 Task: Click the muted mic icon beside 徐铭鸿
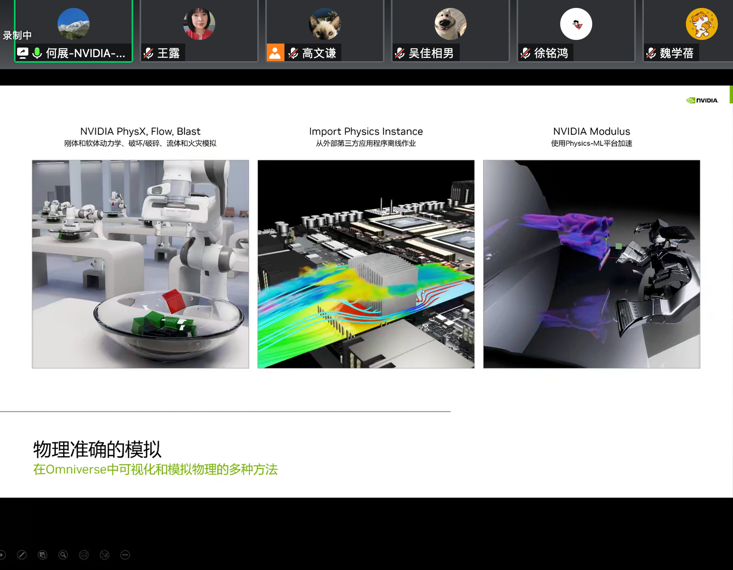pos(526,53)
